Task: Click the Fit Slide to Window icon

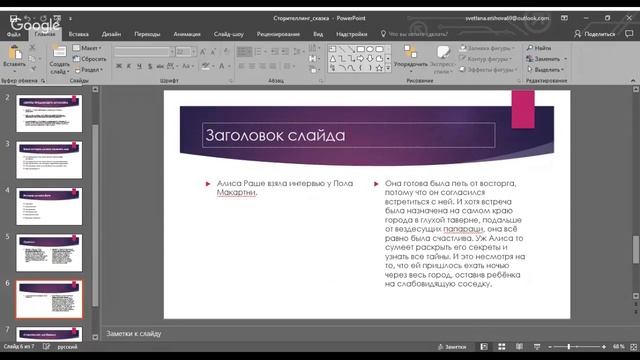Action: [x=633, y=347]
